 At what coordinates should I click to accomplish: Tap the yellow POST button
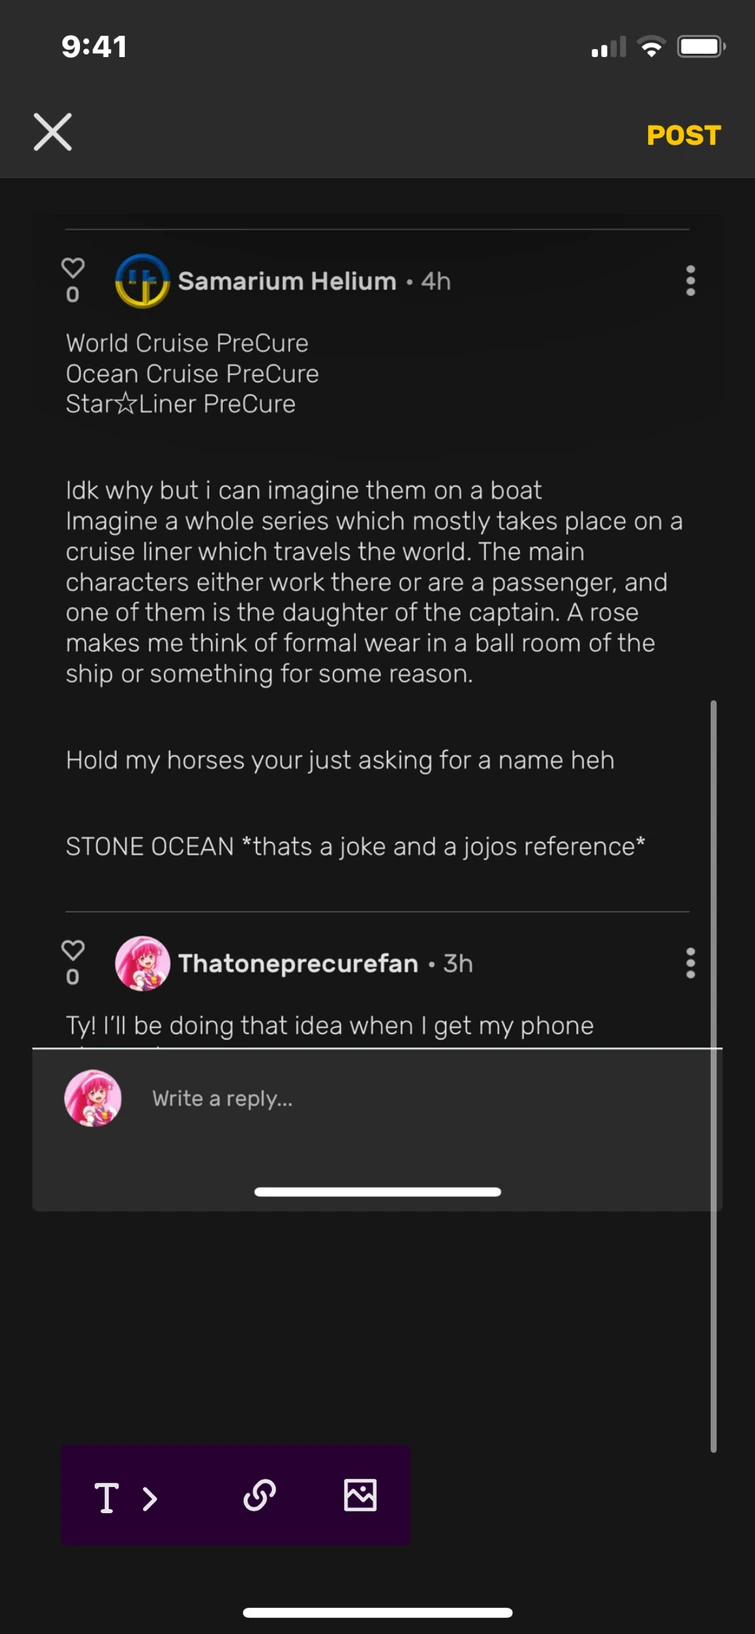click(x=683, y=135)
